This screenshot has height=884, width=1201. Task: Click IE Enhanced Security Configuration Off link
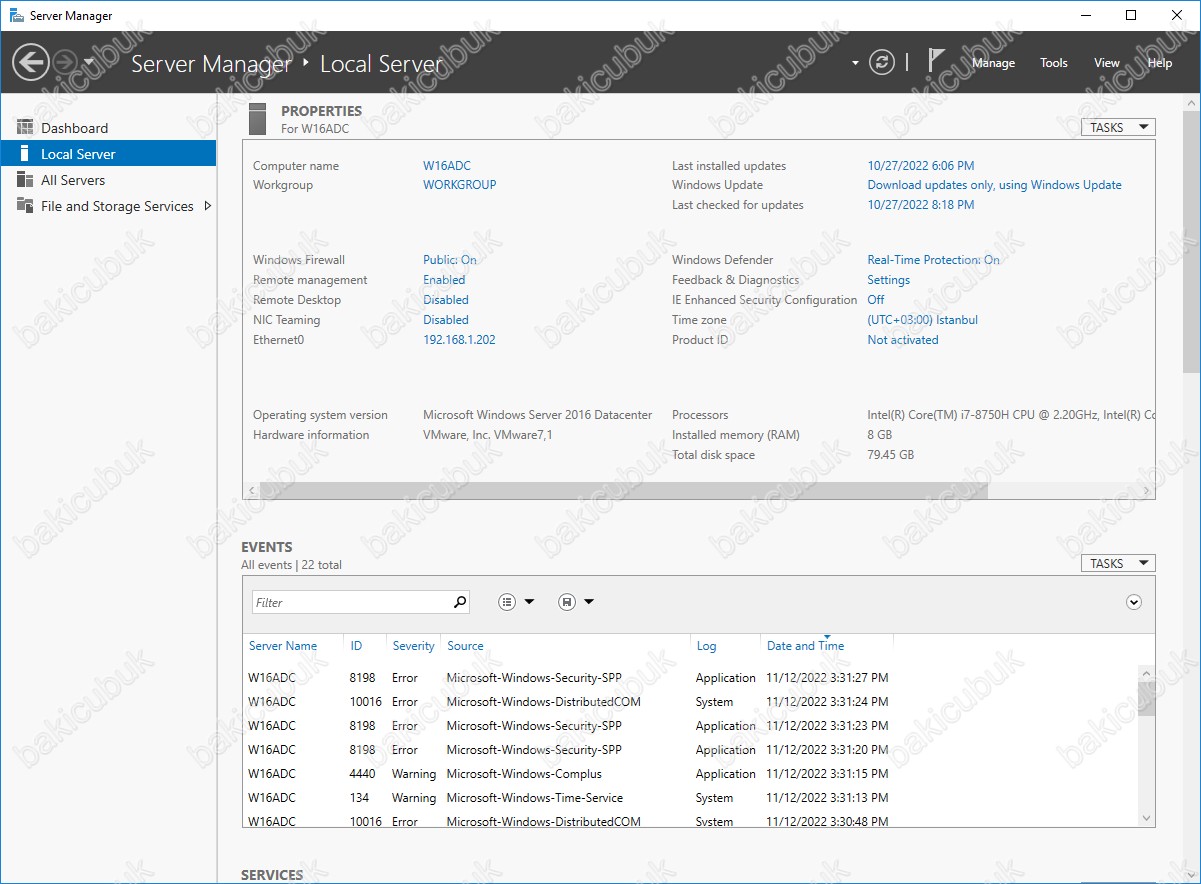click(876, 300)
